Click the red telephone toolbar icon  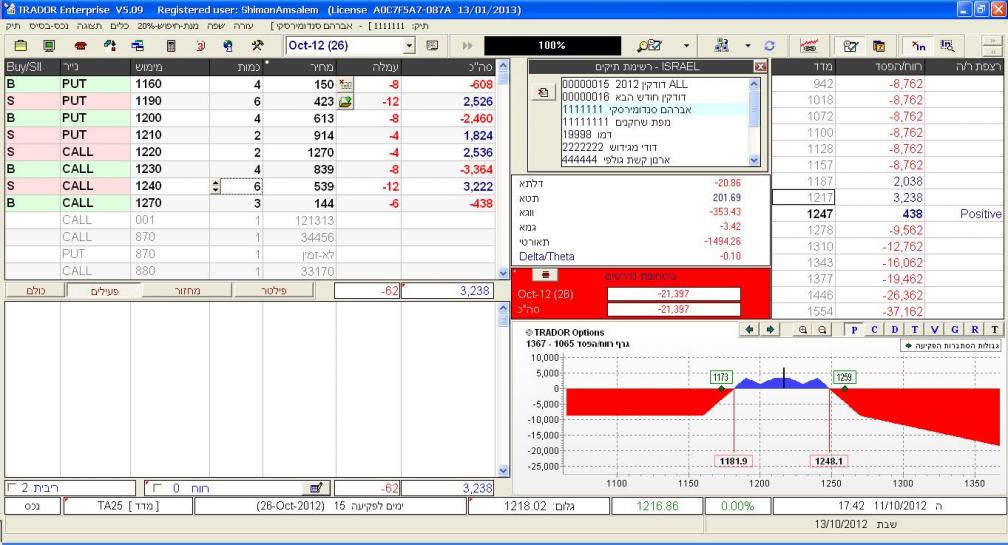(80, 46)
